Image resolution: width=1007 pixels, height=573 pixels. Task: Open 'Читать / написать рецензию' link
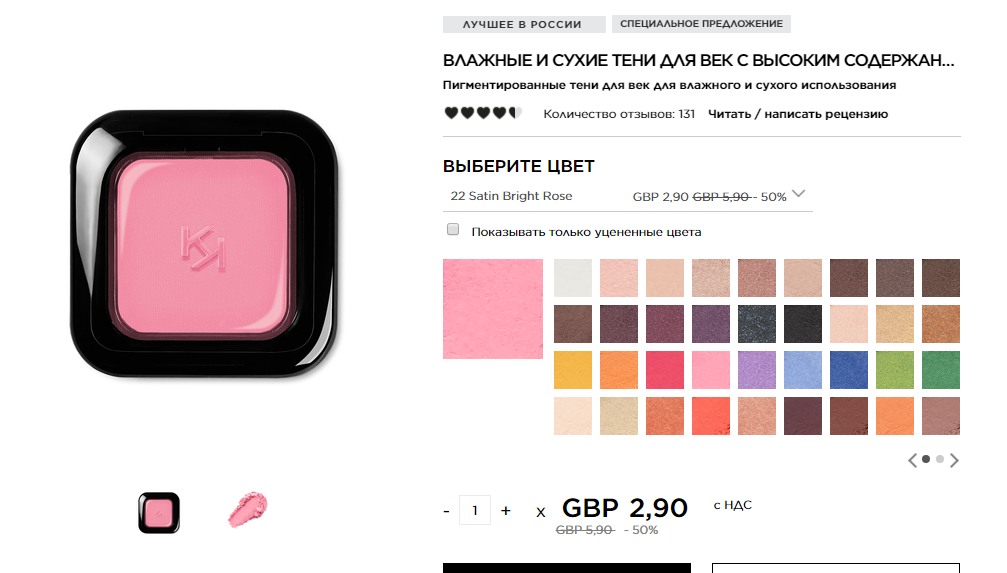(x=798, y=114)
